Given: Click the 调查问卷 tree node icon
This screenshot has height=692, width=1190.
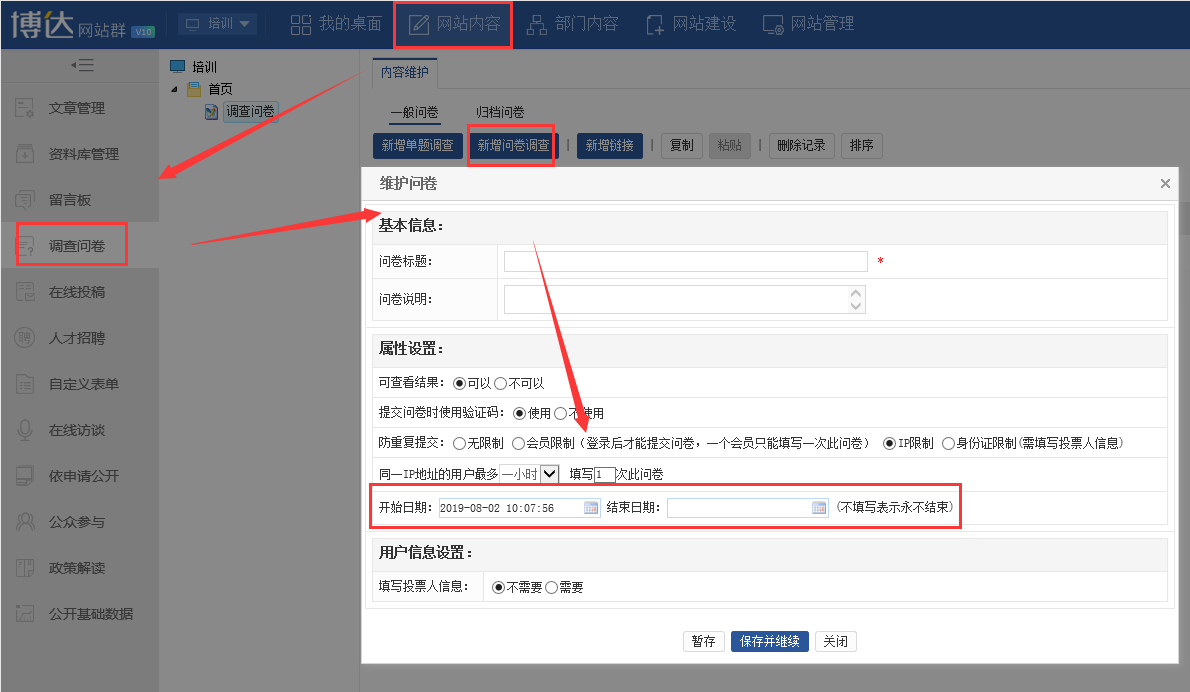Looking at the screenshot, I should click(x=212, y=112).
